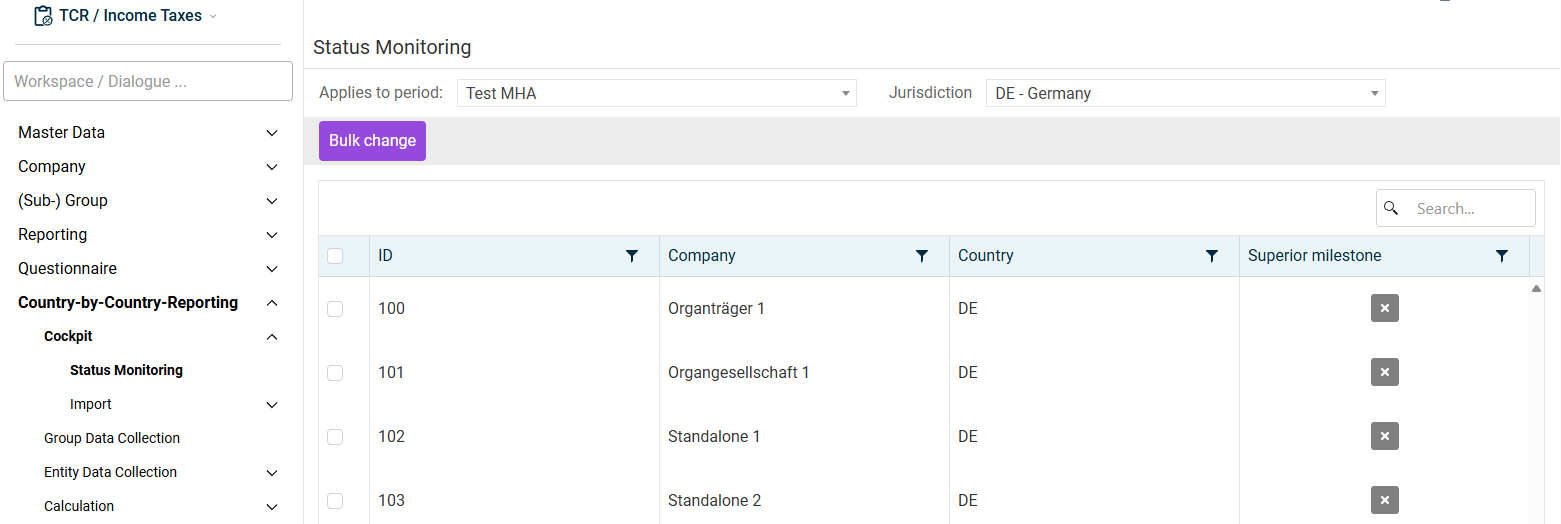Viewport: 1561px width, 524px height.
Task: Click the Workspace / Dialogue search field
Action: click(148, 81)
